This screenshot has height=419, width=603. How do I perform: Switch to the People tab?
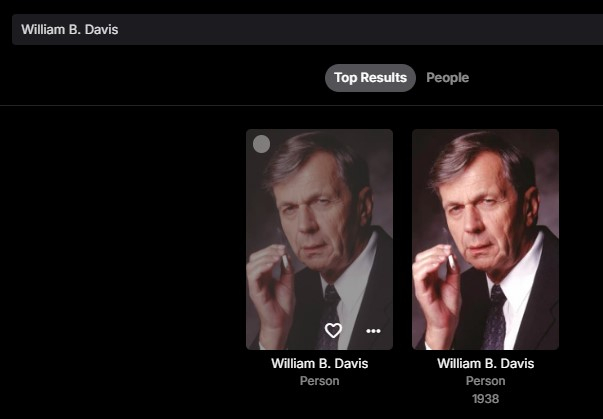447,78
